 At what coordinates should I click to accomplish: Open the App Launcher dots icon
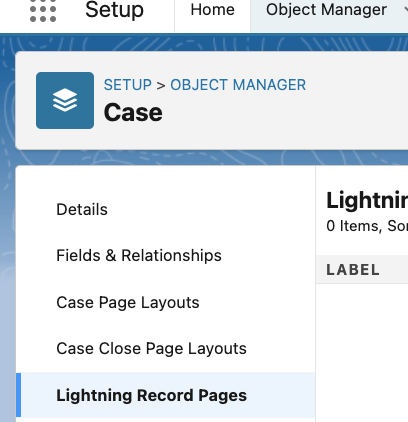(43, 10)
